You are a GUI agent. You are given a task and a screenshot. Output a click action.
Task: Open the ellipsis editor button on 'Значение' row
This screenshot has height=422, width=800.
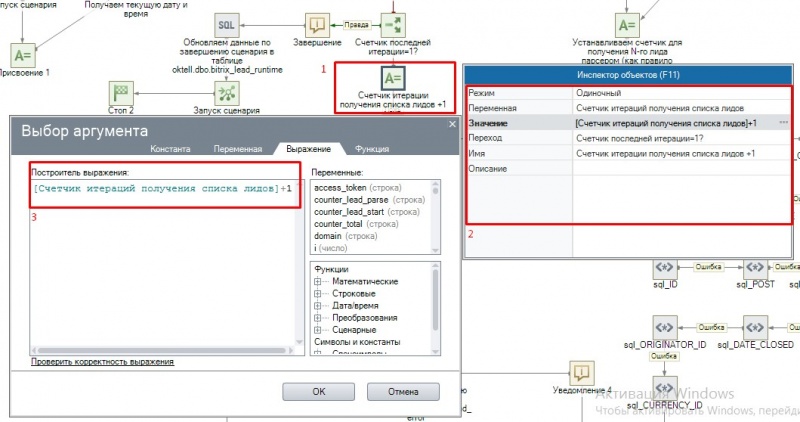784,123
